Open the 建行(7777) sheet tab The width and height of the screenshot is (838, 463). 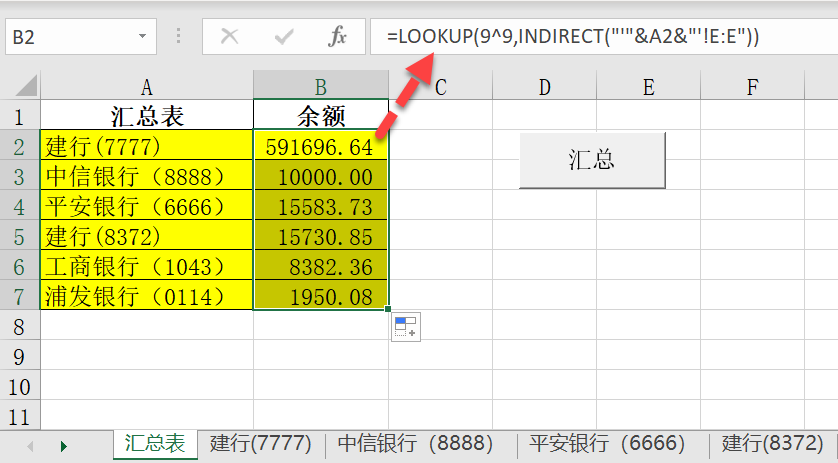[260, 444]
